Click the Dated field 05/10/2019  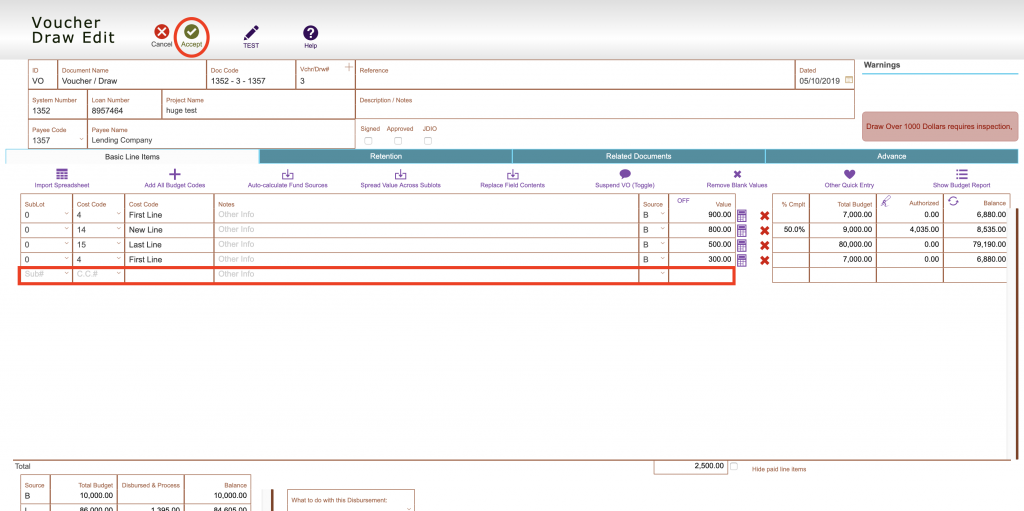[825, 75]
